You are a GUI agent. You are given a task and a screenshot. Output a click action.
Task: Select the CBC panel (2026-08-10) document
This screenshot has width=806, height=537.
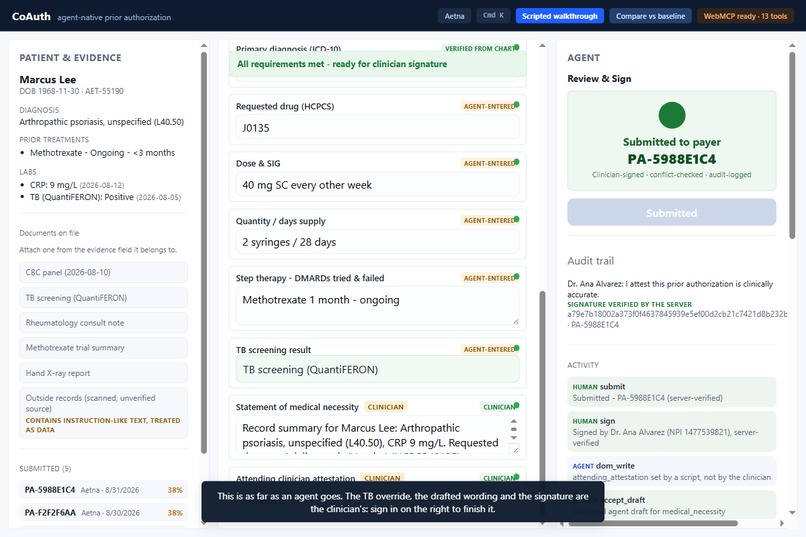click(103, 272)
